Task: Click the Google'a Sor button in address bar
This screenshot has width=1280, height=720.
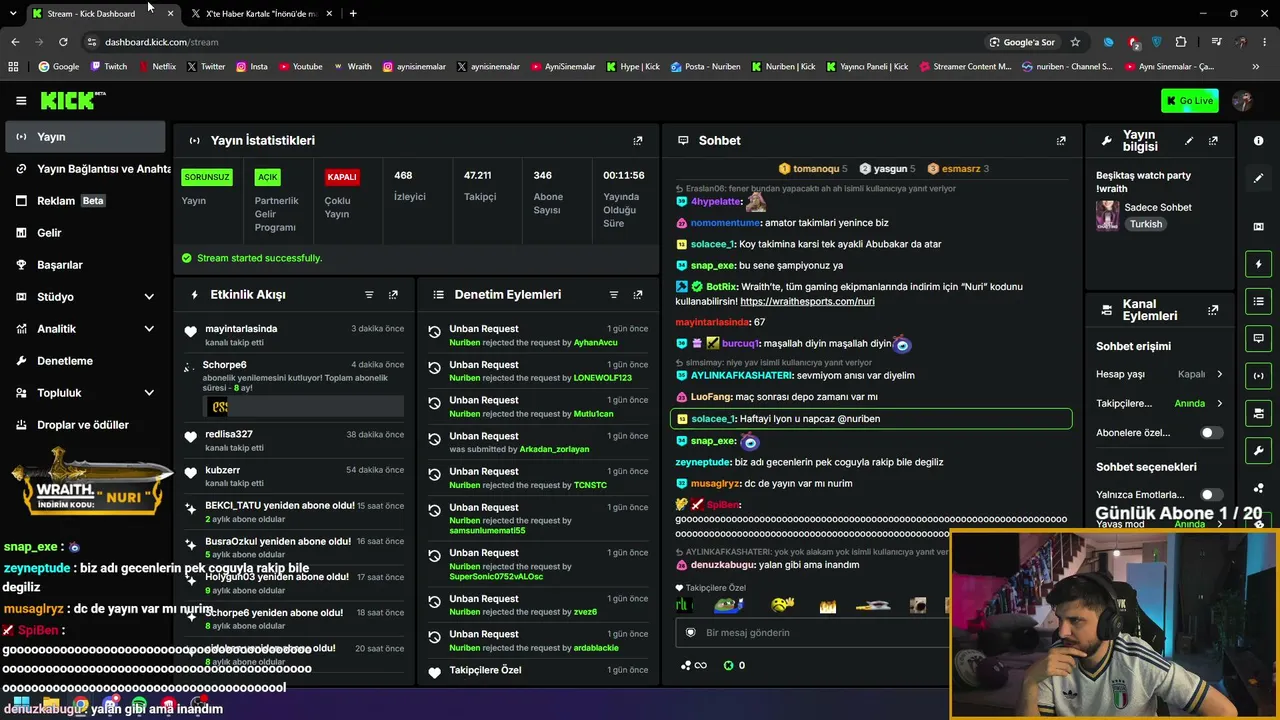Action: tap(1022, 42)
